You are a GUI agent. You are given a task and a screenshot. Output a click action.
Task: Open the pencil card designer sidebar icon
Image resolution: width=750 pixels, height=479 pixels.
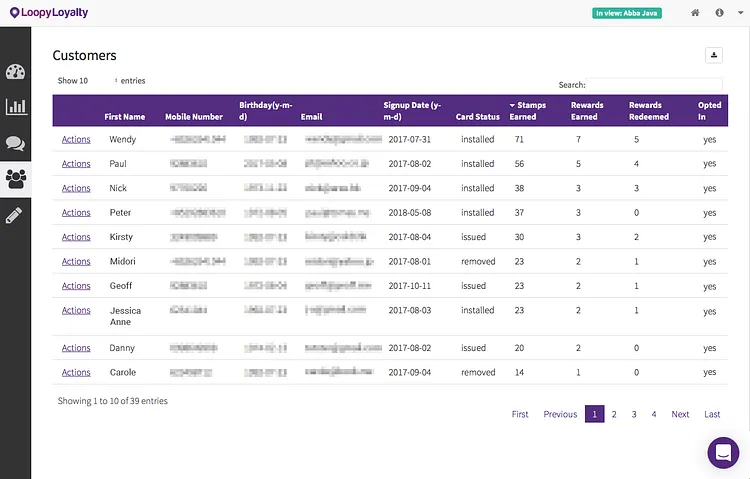[14, 215]
